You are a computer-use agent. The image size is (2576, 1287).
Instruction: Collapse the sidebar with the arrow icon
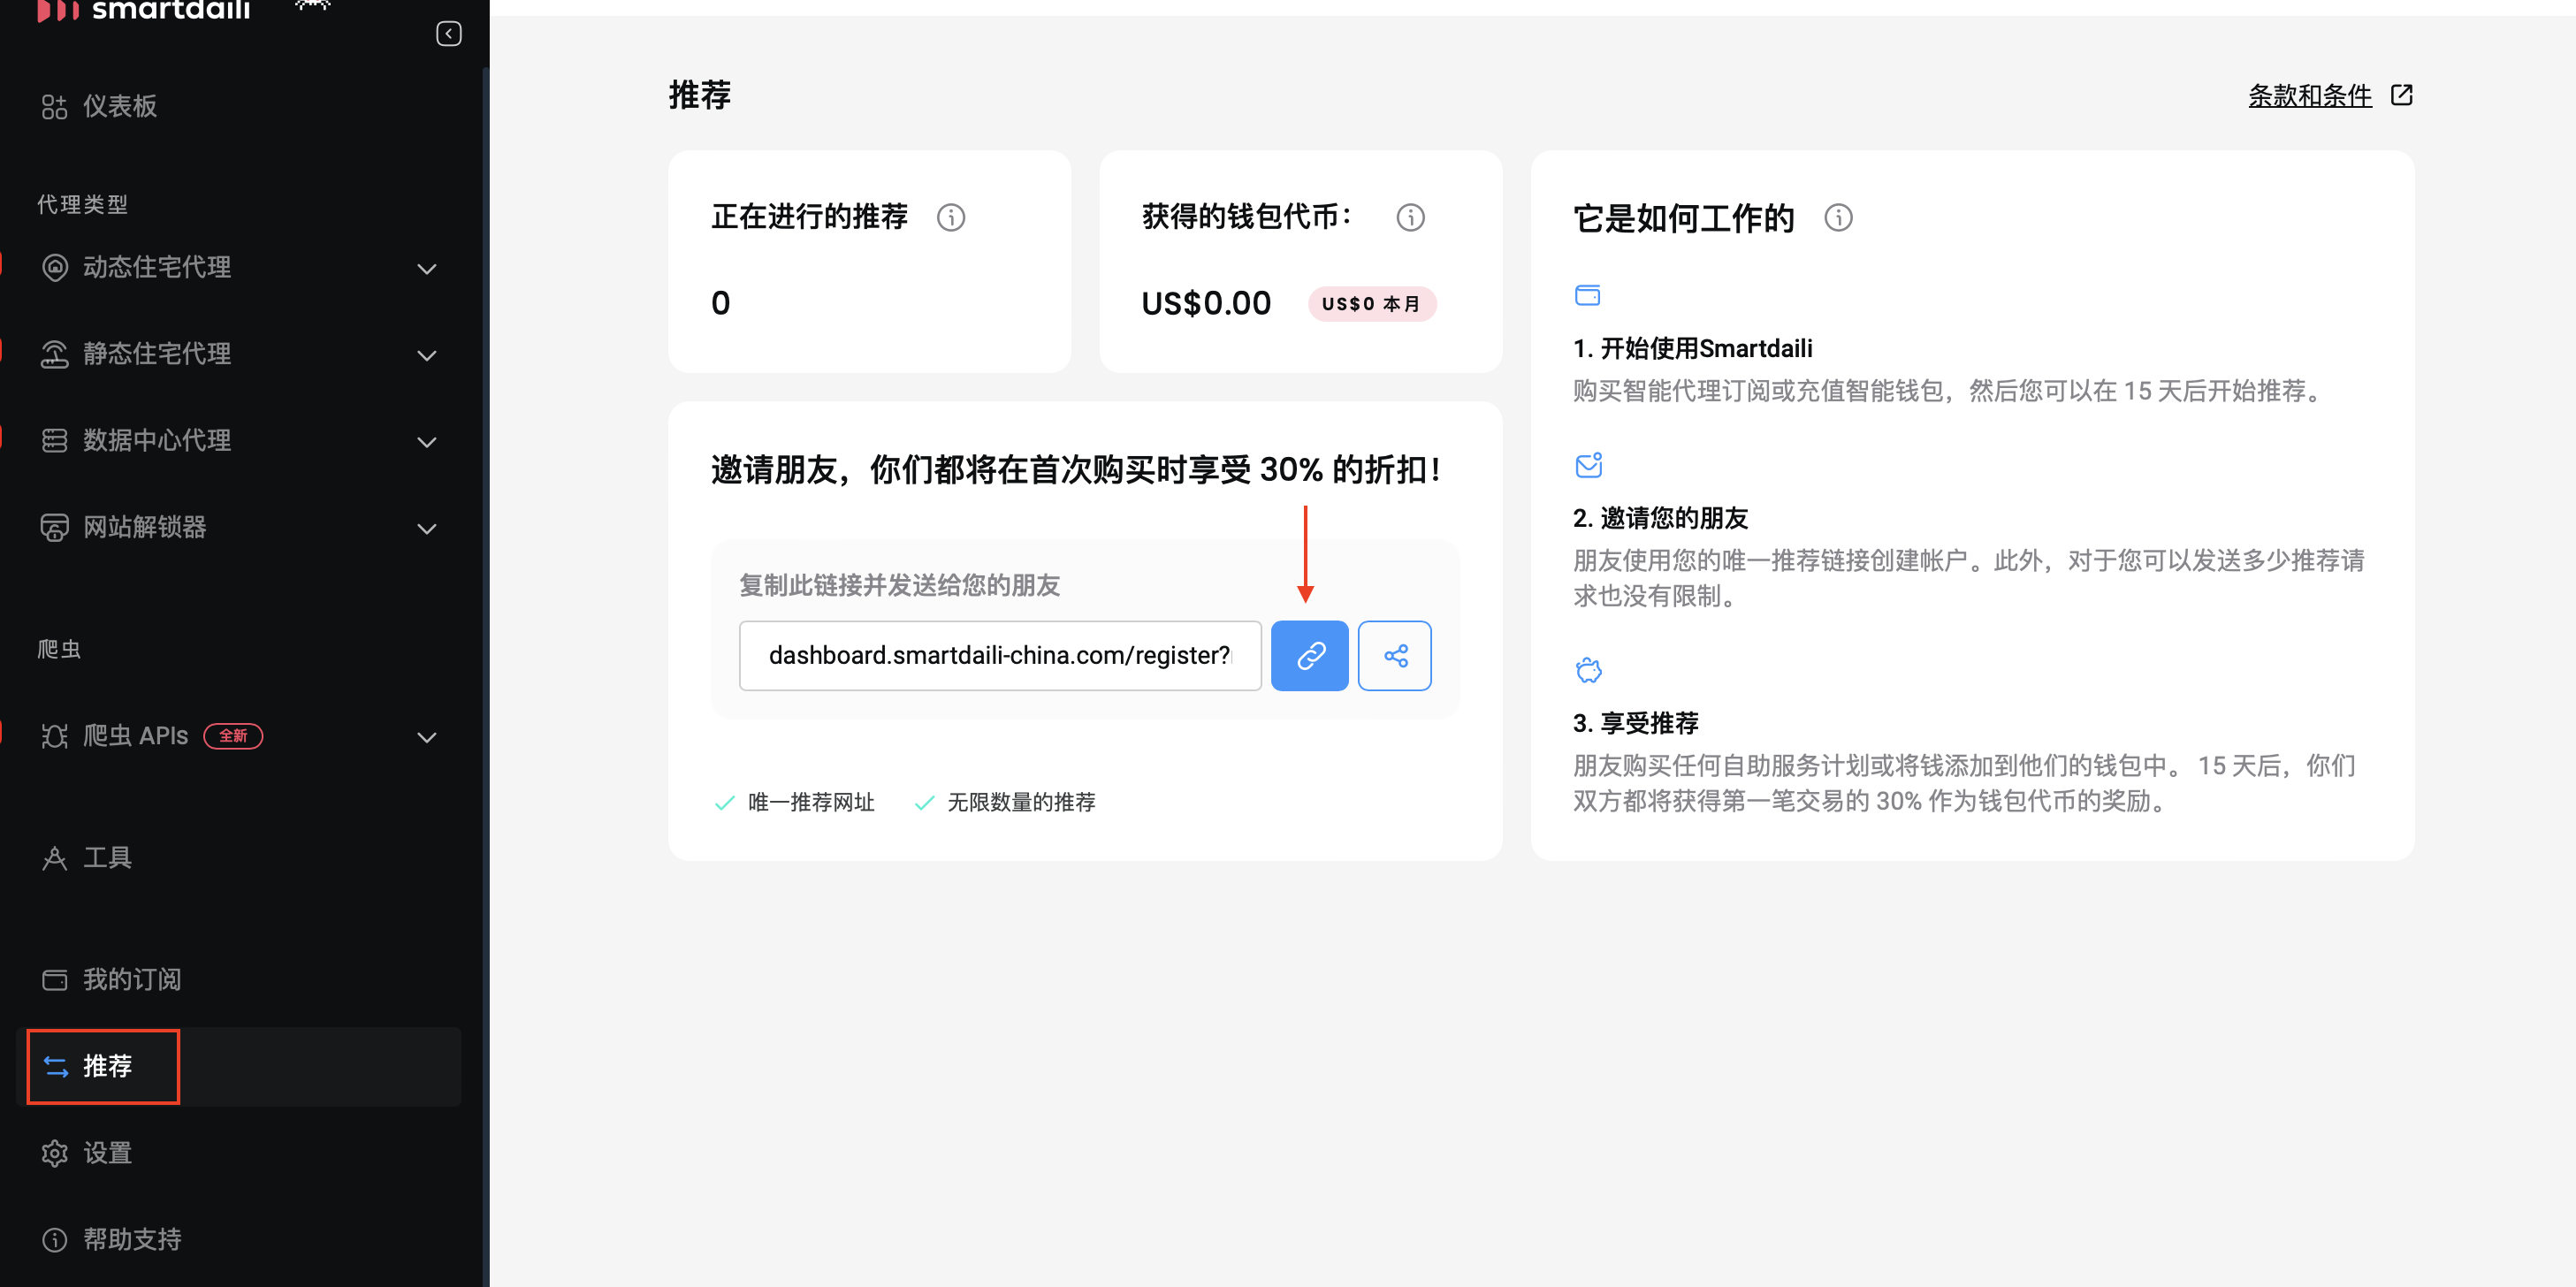coord(449,34)
